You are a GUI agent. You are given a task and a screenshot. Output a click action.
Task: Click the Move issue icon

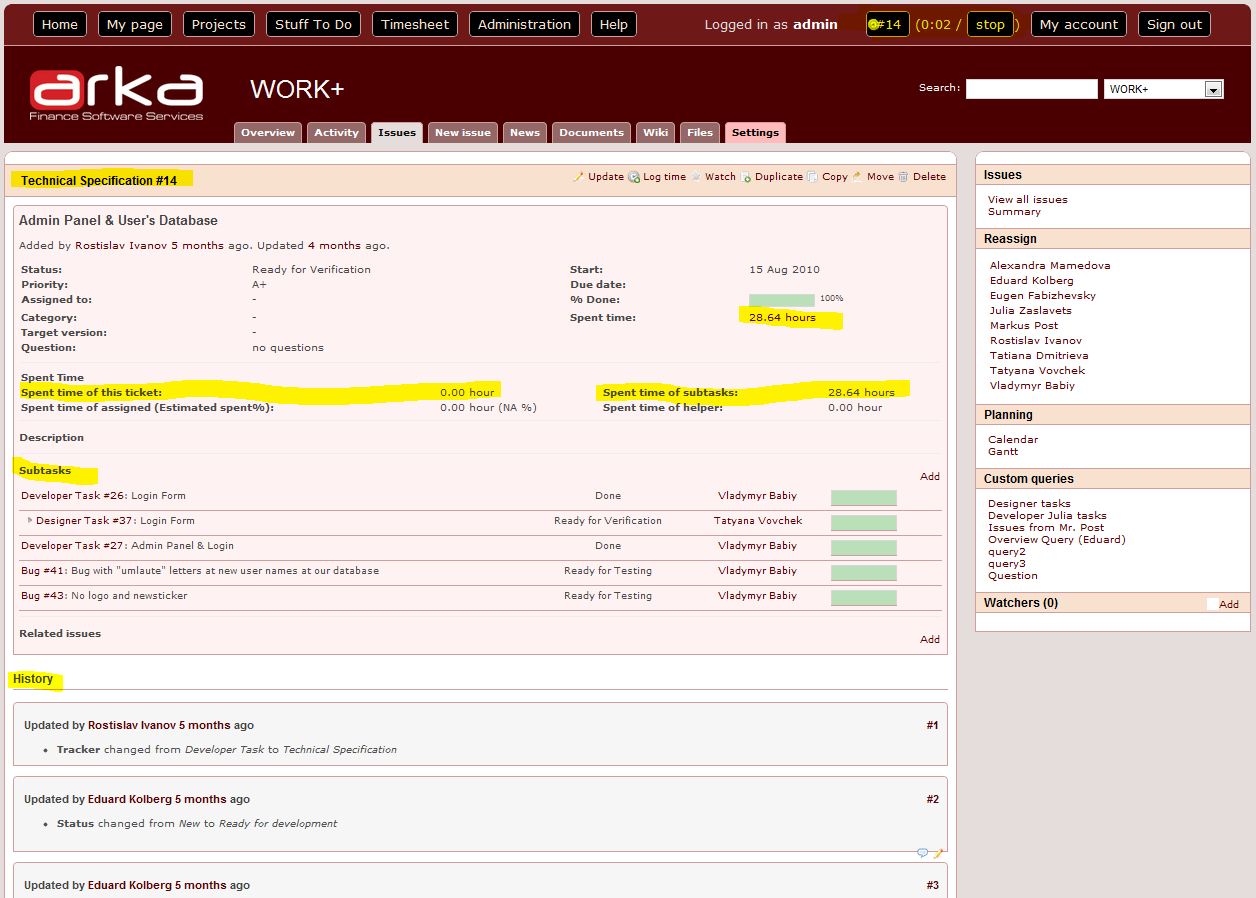click(857, 177)
